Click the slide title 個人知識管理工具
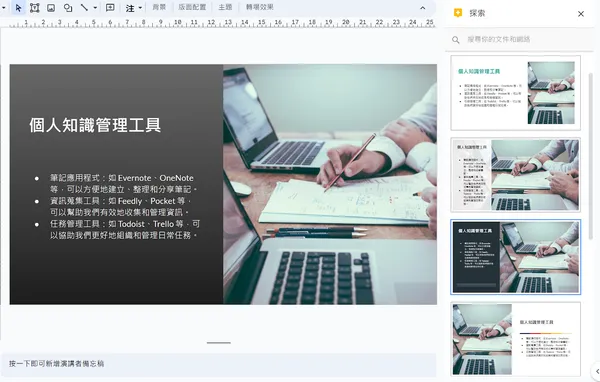 tap(95, 125)
